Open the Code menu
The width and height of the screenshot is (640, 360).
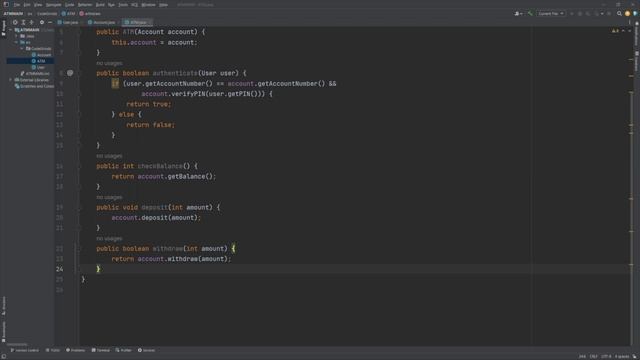pyautogui.click(x=70, y=5)
